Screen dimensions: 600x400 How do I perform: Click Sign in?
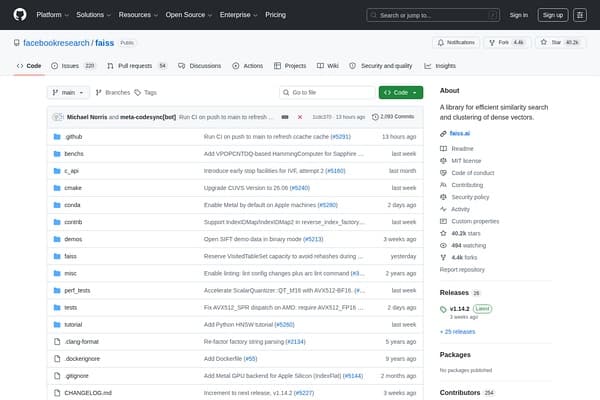point(518,15)
